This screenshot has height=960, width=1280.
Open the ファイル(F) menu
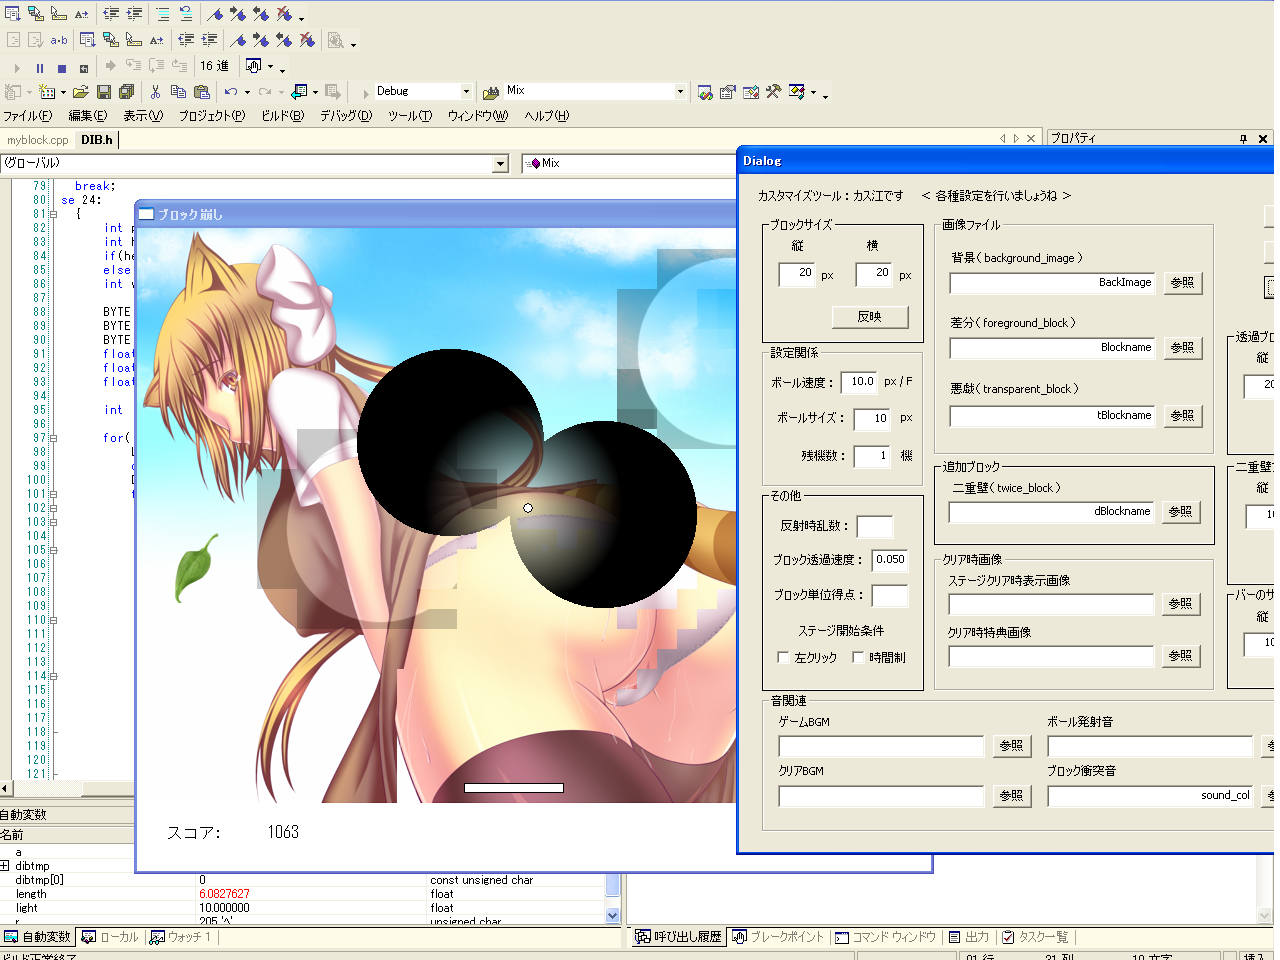pos(27,116)
